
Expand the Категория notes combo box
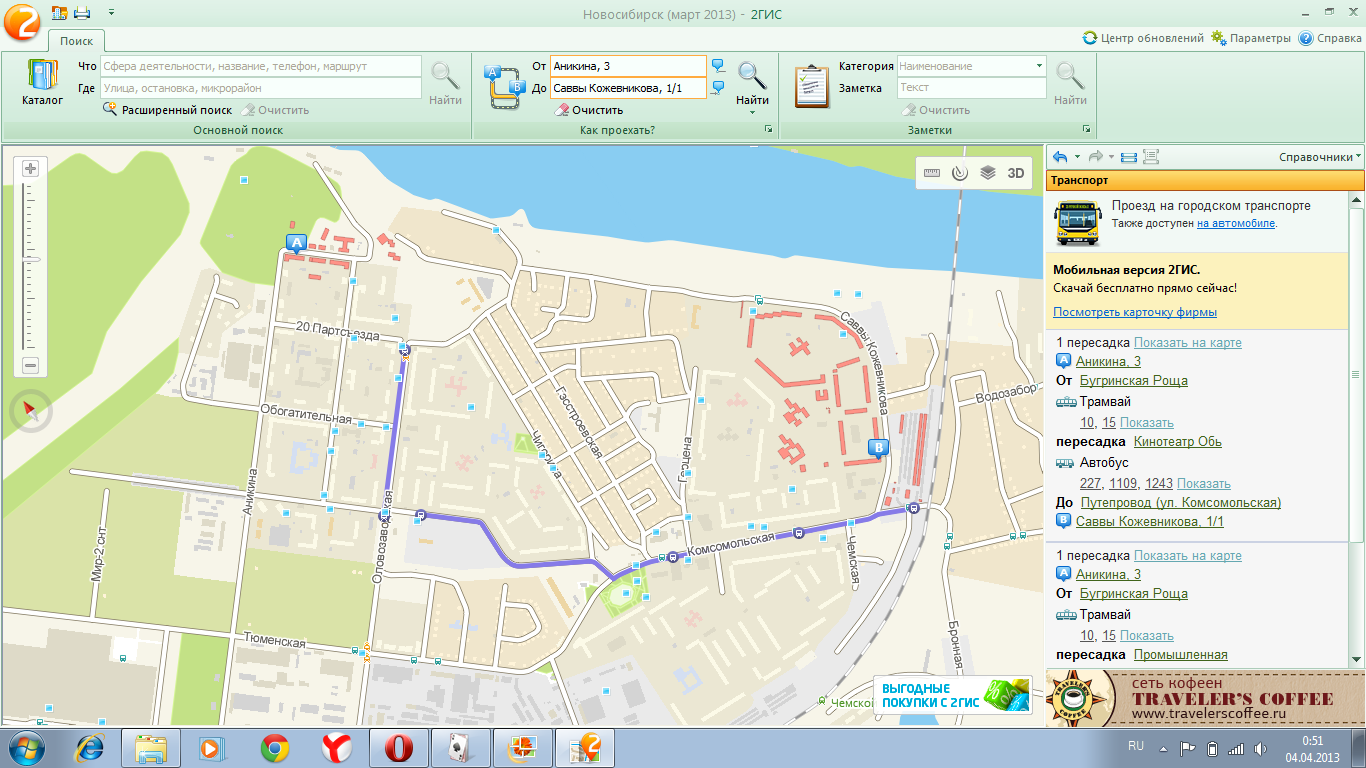tap(1039, 66)
